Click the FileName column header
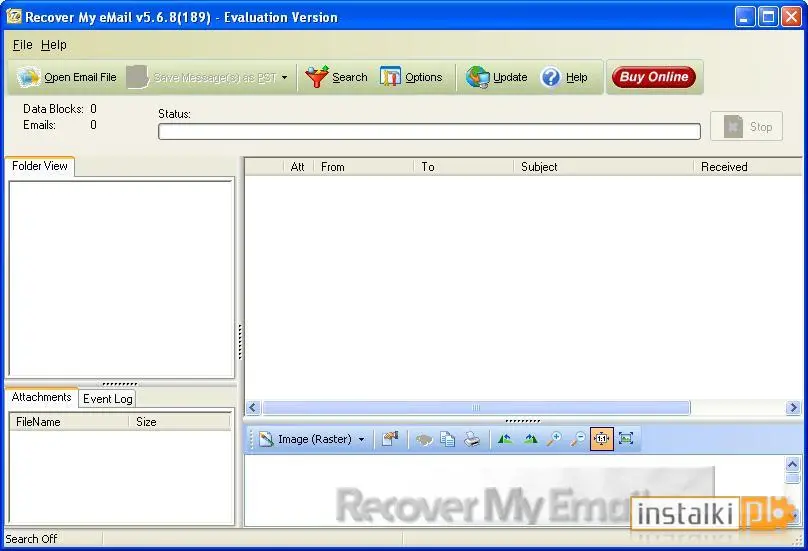The height and width of the screenshot is (551, 808). pos(69,422)
